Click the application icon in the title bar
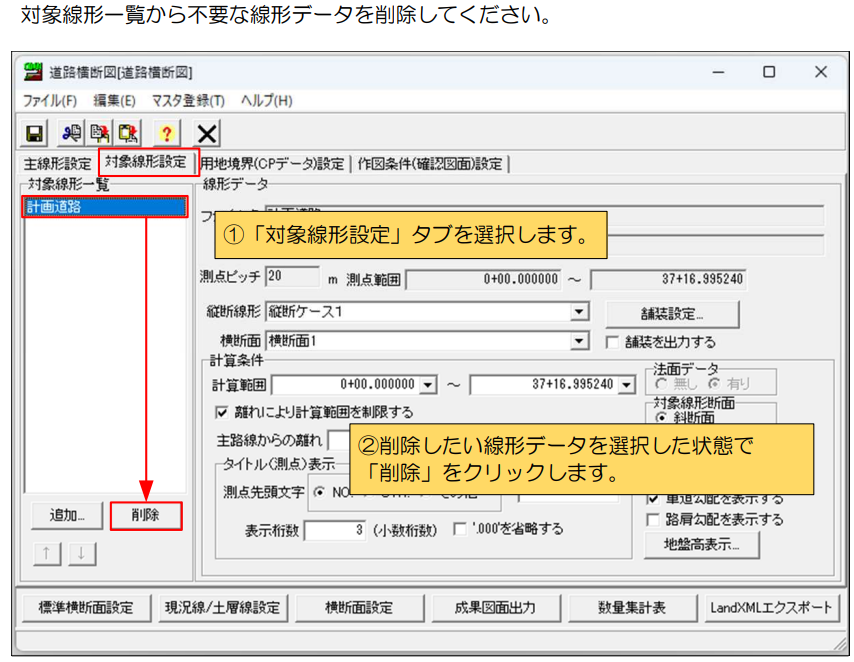854x662 pixels. (x=33, y=72)
